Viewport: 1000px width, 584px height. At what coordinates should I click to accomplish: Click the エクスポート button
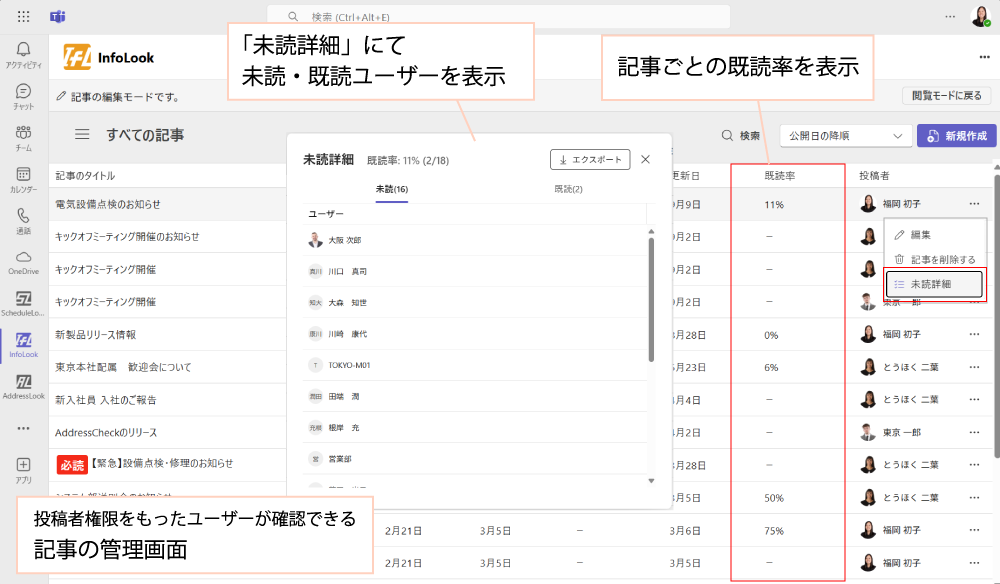coord(590,159)
